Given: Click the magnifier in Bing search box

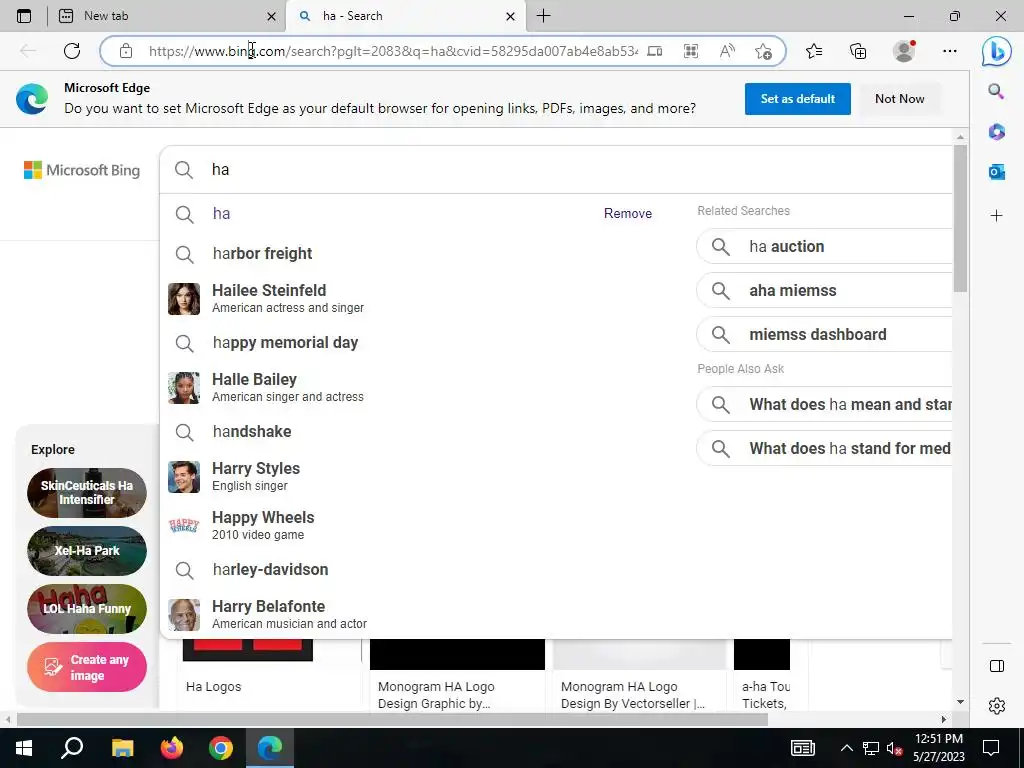Looking at the screenshot, I should pos(184,170).
